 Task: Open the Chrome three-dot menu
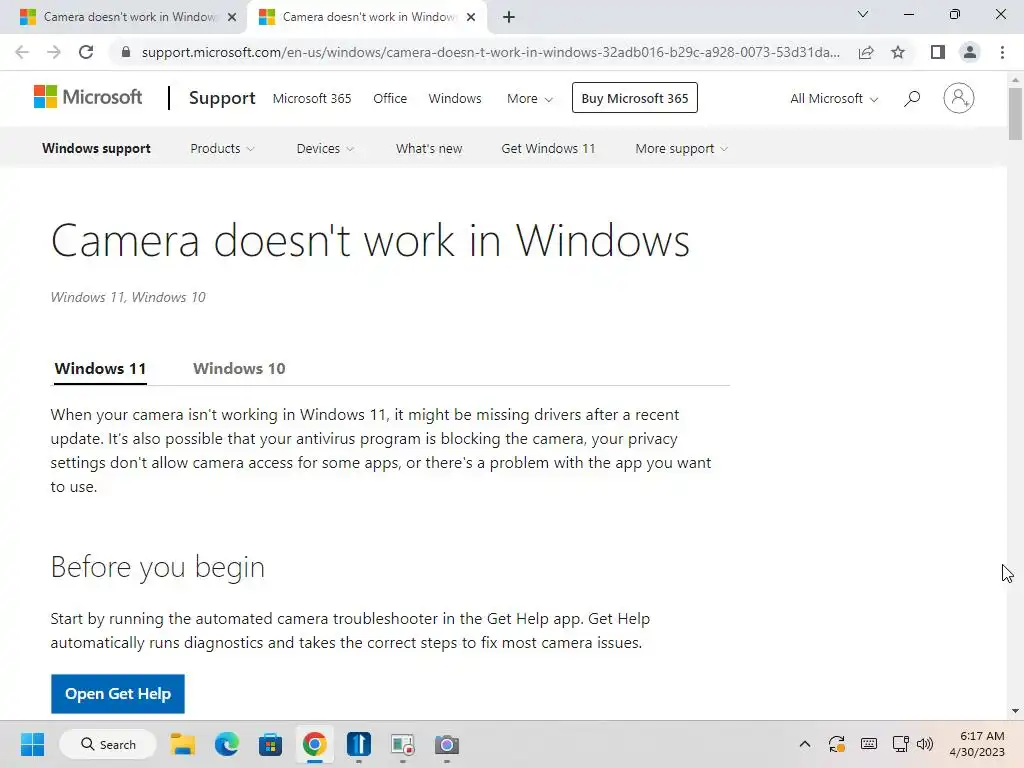1002,52
